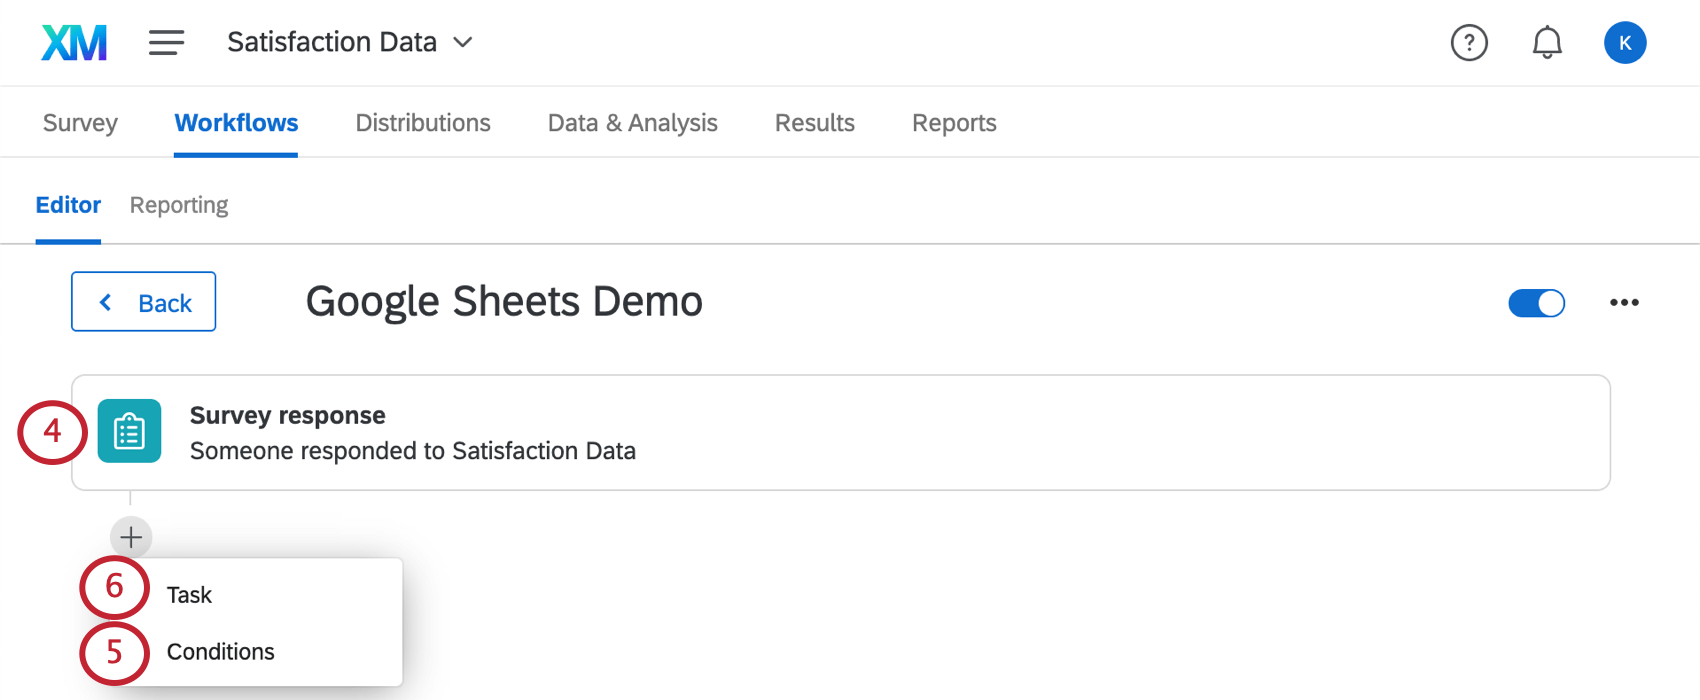Screen dimensions: 1700x700
Task: Open the Results tab
Action: pyautogui.click(x=814, y=123)
